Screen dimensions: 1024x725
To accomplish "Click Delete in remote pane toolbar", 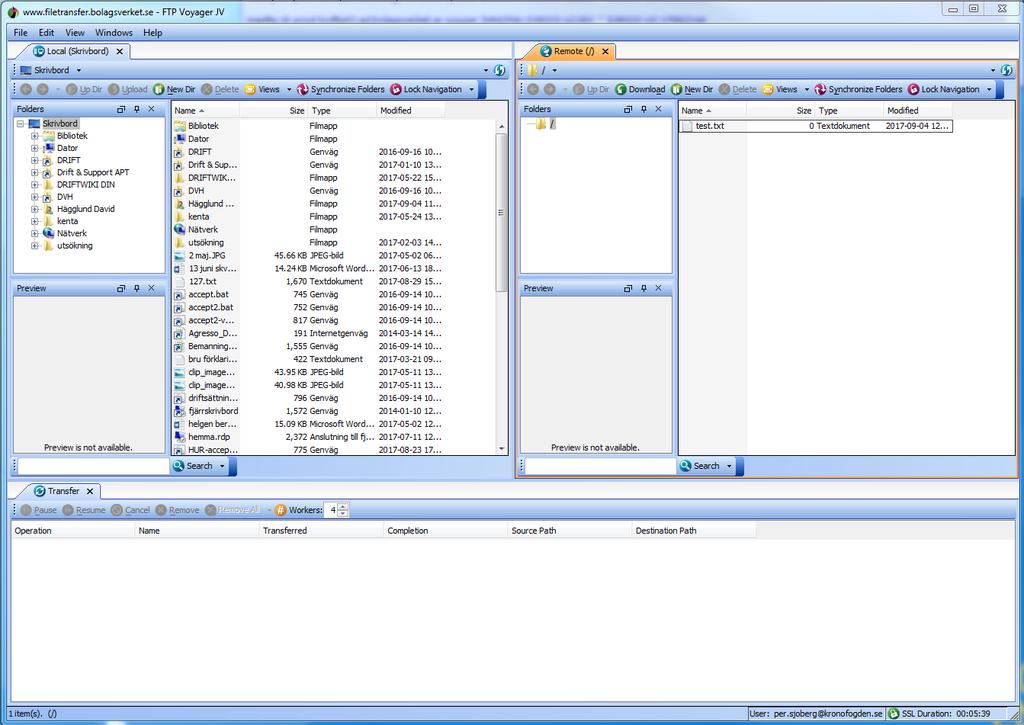I will click(x=738, y=89).
